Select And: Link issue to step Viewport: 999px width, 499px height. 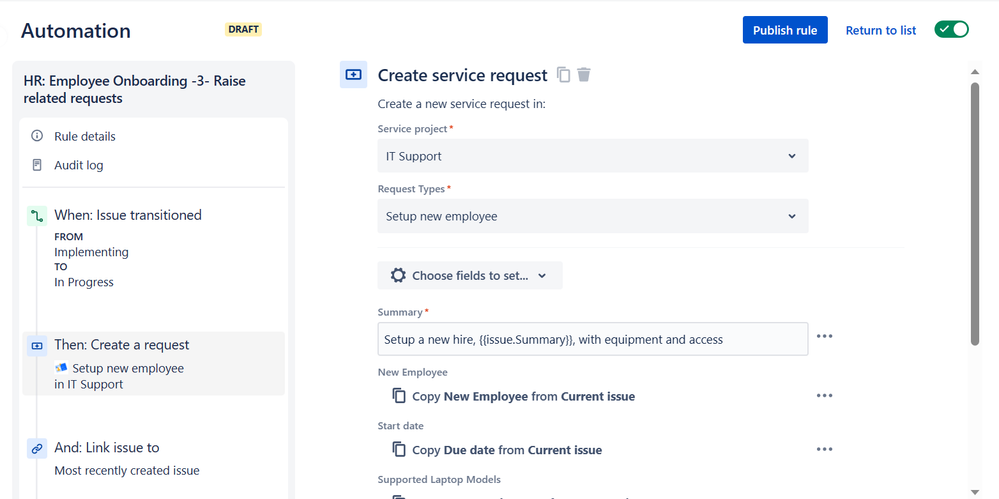106,447
